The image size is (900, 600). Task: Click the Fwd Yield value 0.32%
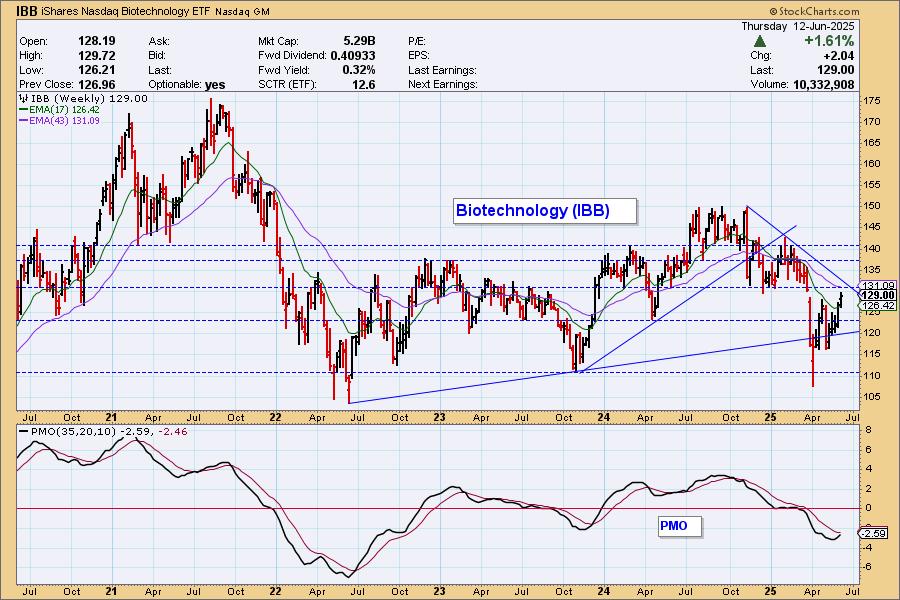click(359, 69)
